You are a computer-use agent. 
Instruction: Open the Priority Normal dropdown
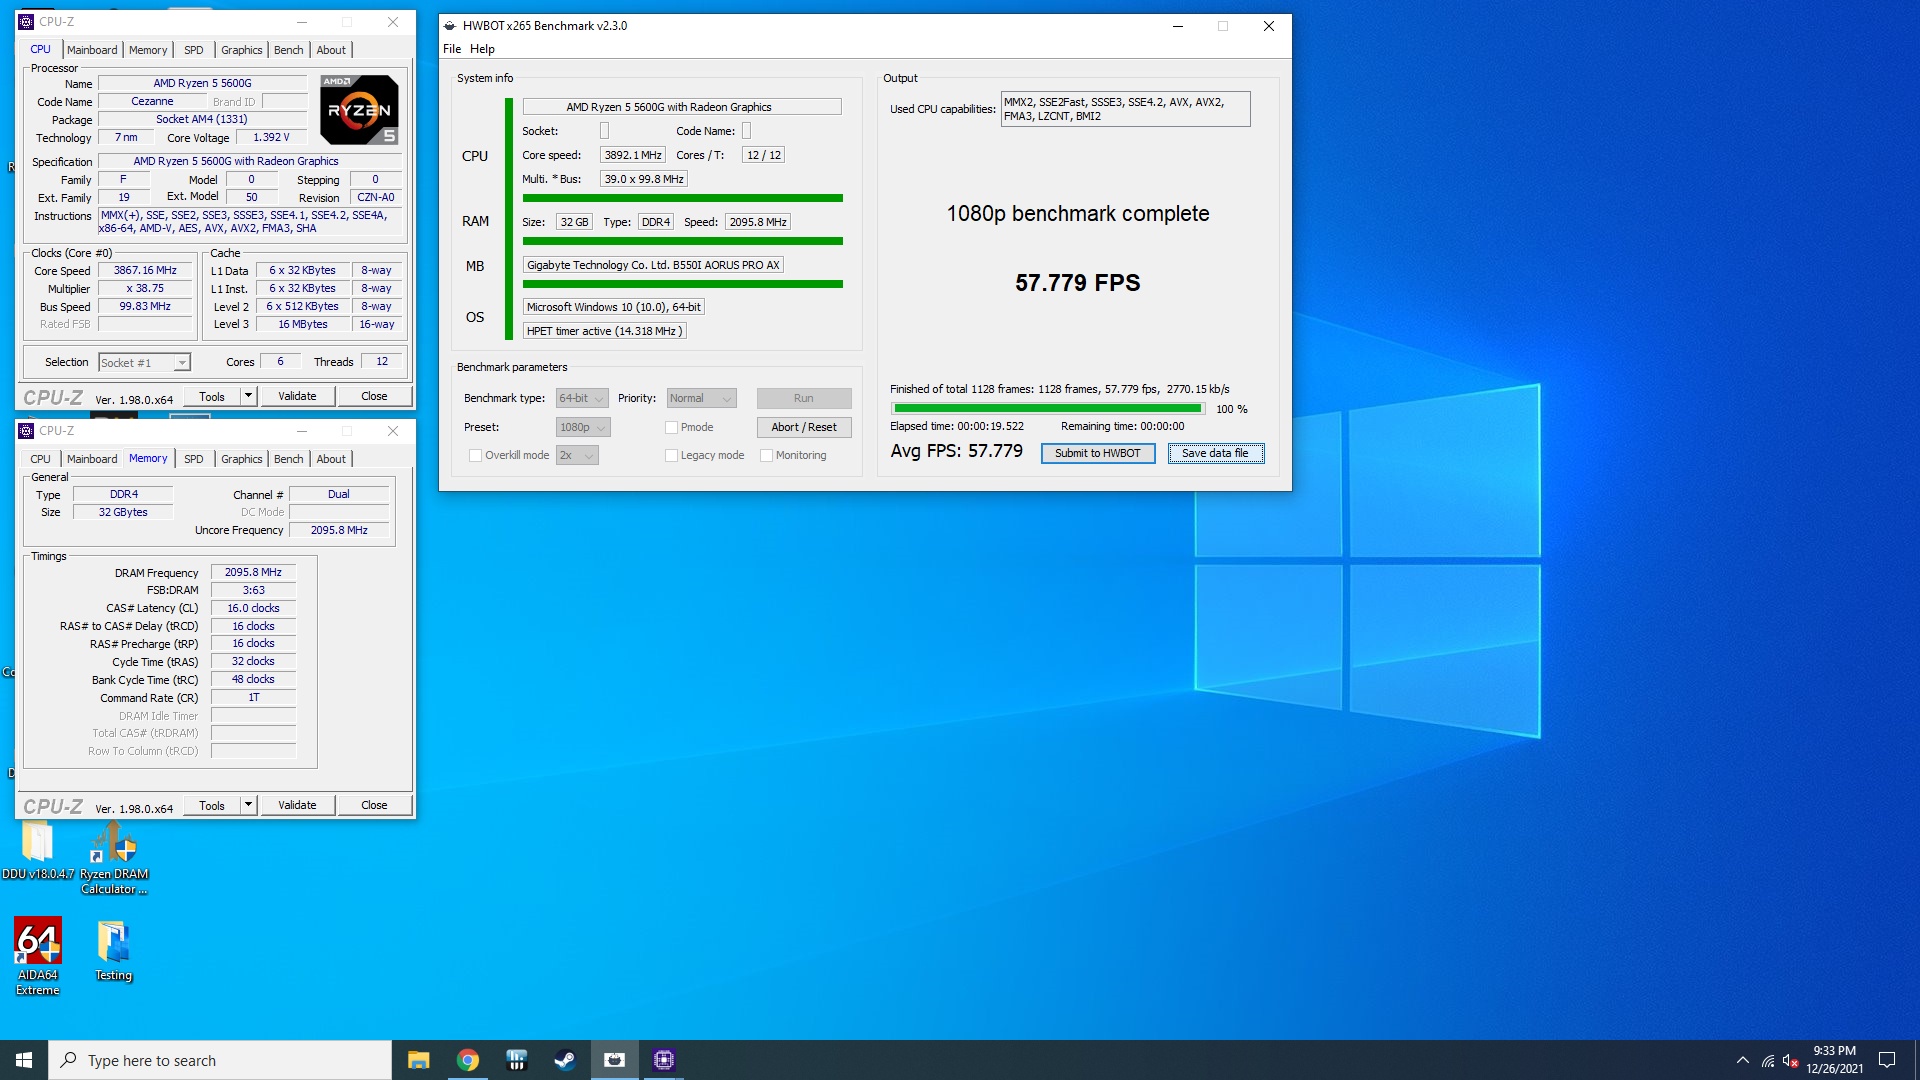pyautogui.click(x=701, y=398)
